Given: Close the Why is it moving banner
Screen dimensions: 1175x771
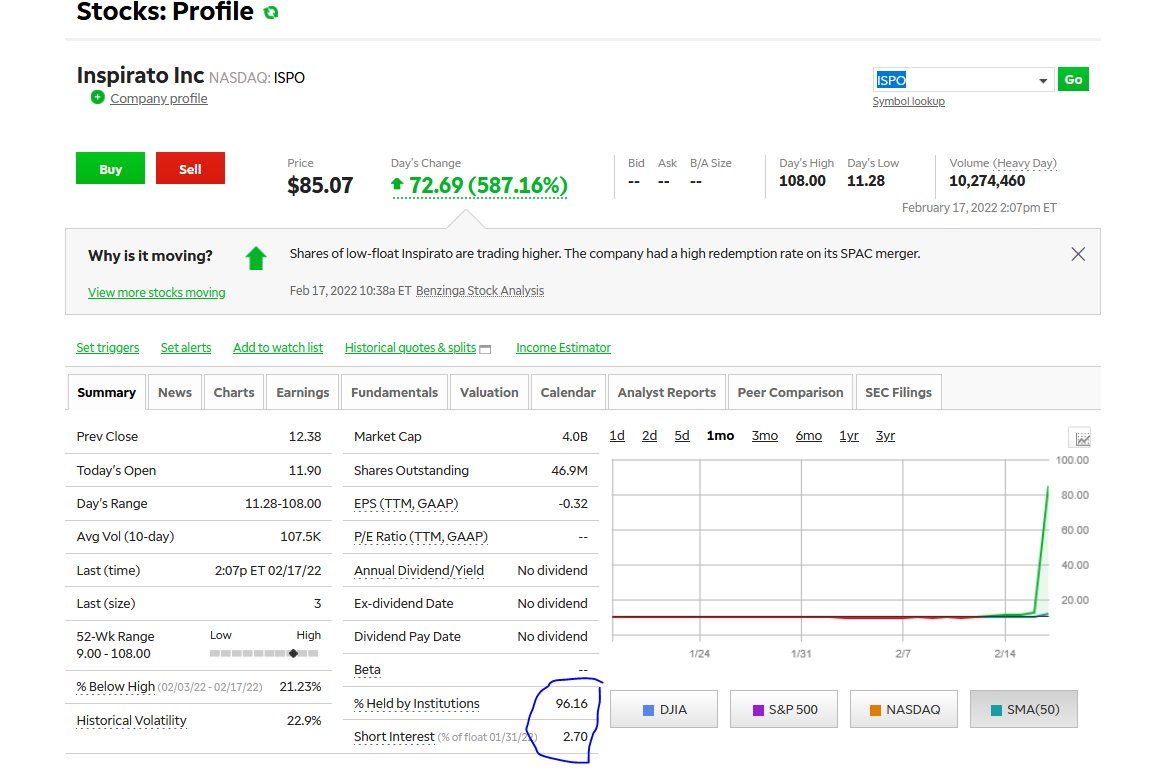Looking at the screenshot, I should point(1078,254).
